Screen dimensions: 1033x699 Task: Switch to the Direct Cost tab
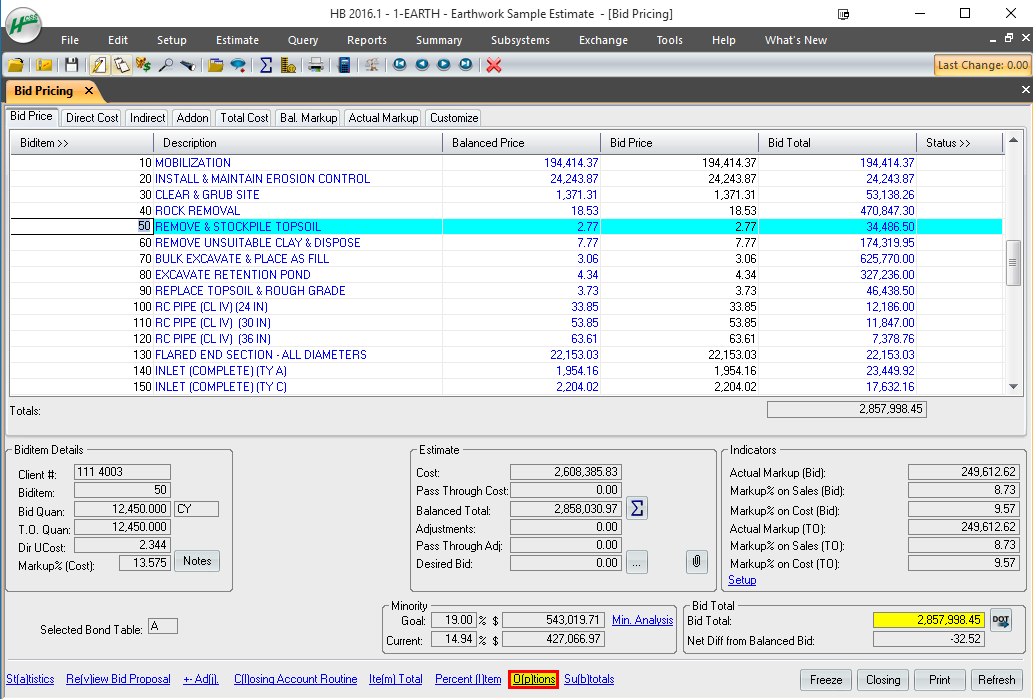pyautogui.click(x=92, y=118)
